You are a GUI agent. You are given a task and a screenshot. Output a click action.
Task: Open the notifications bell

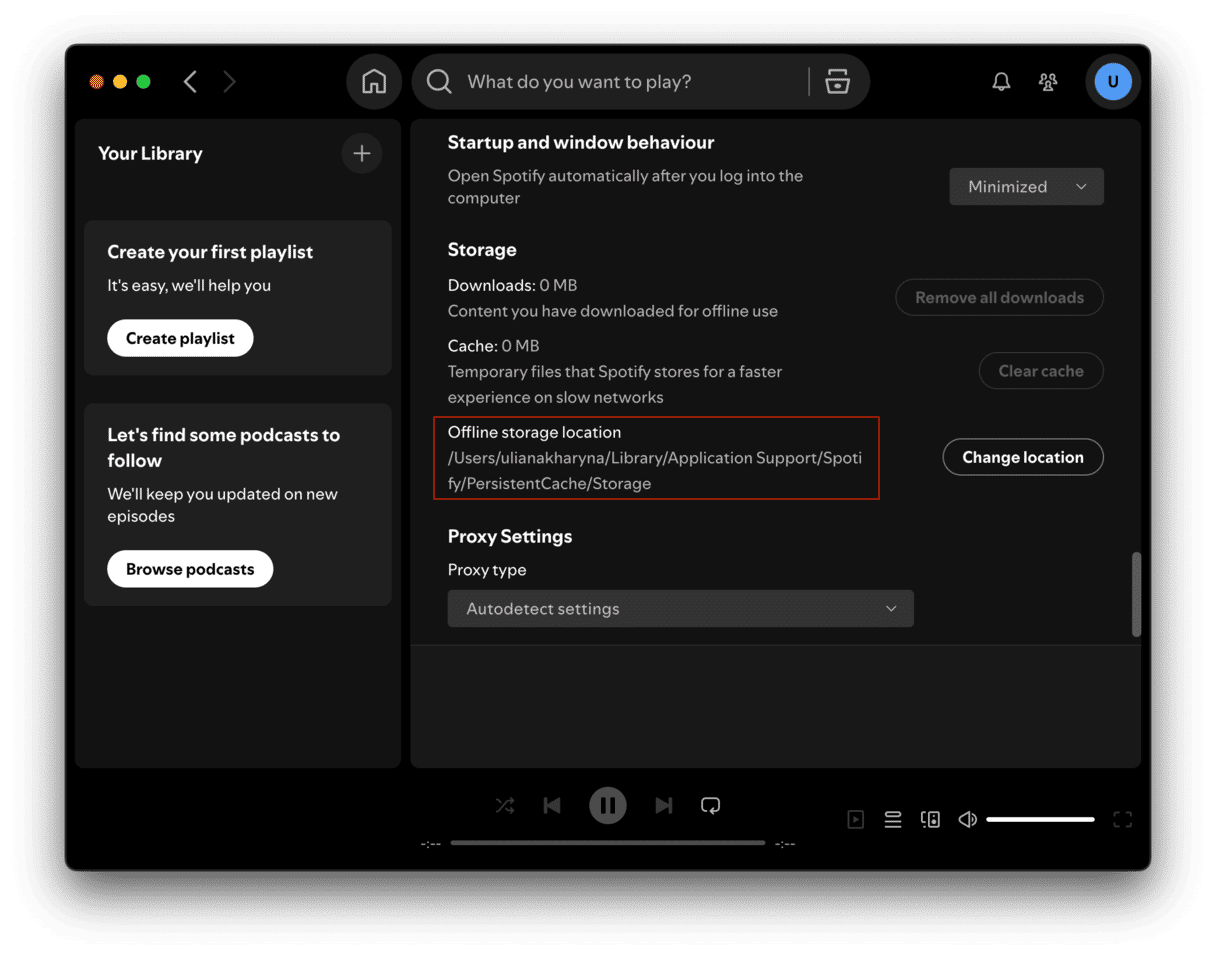click(x=1001, y=82)
